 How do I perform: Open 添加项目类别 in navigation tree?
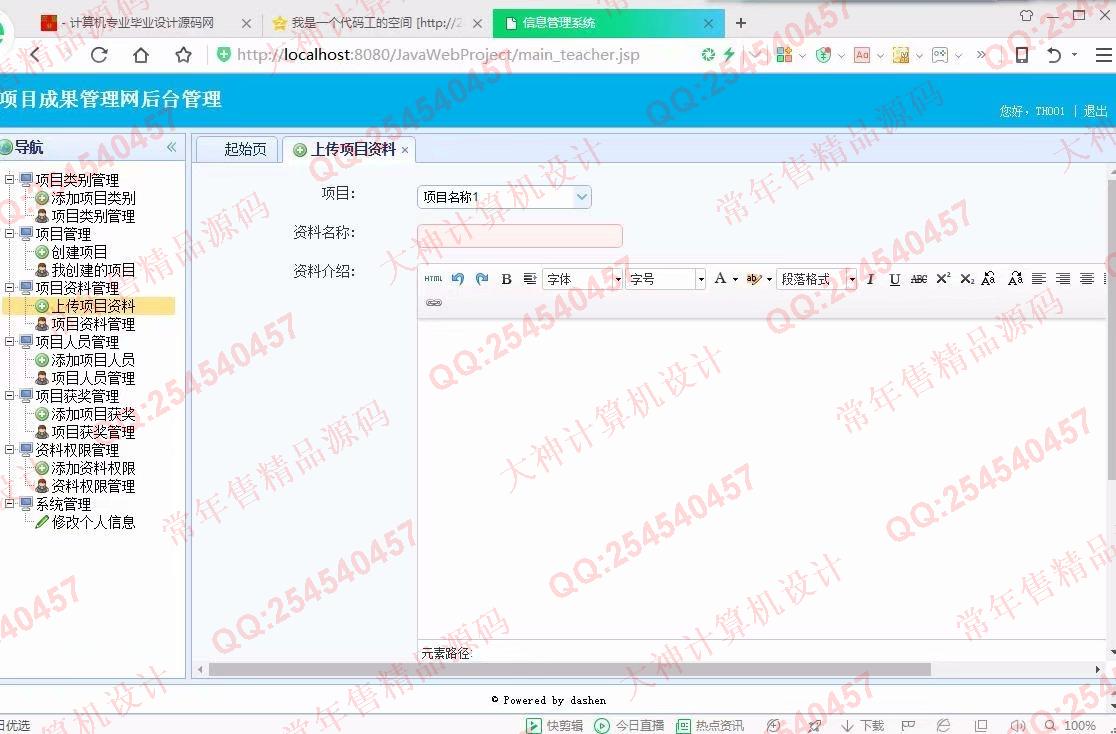coord(93,198)
